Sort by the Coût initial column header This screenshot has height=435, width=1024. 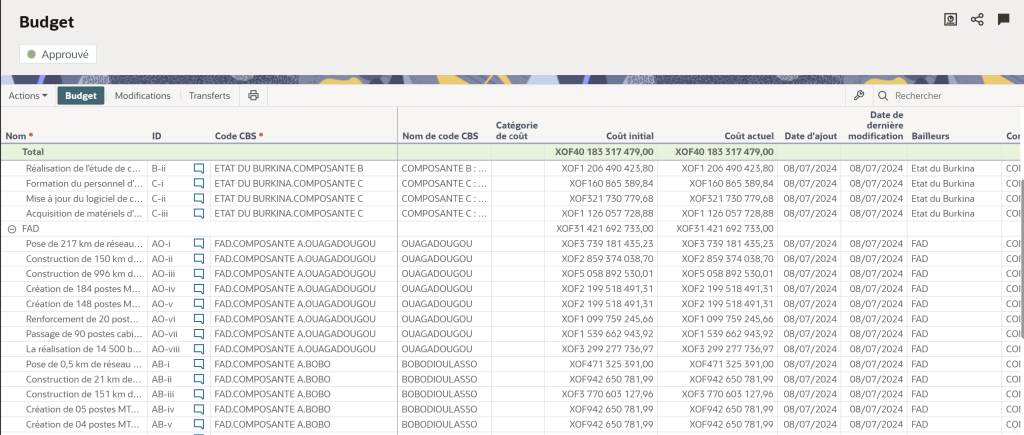click(630, 135)
